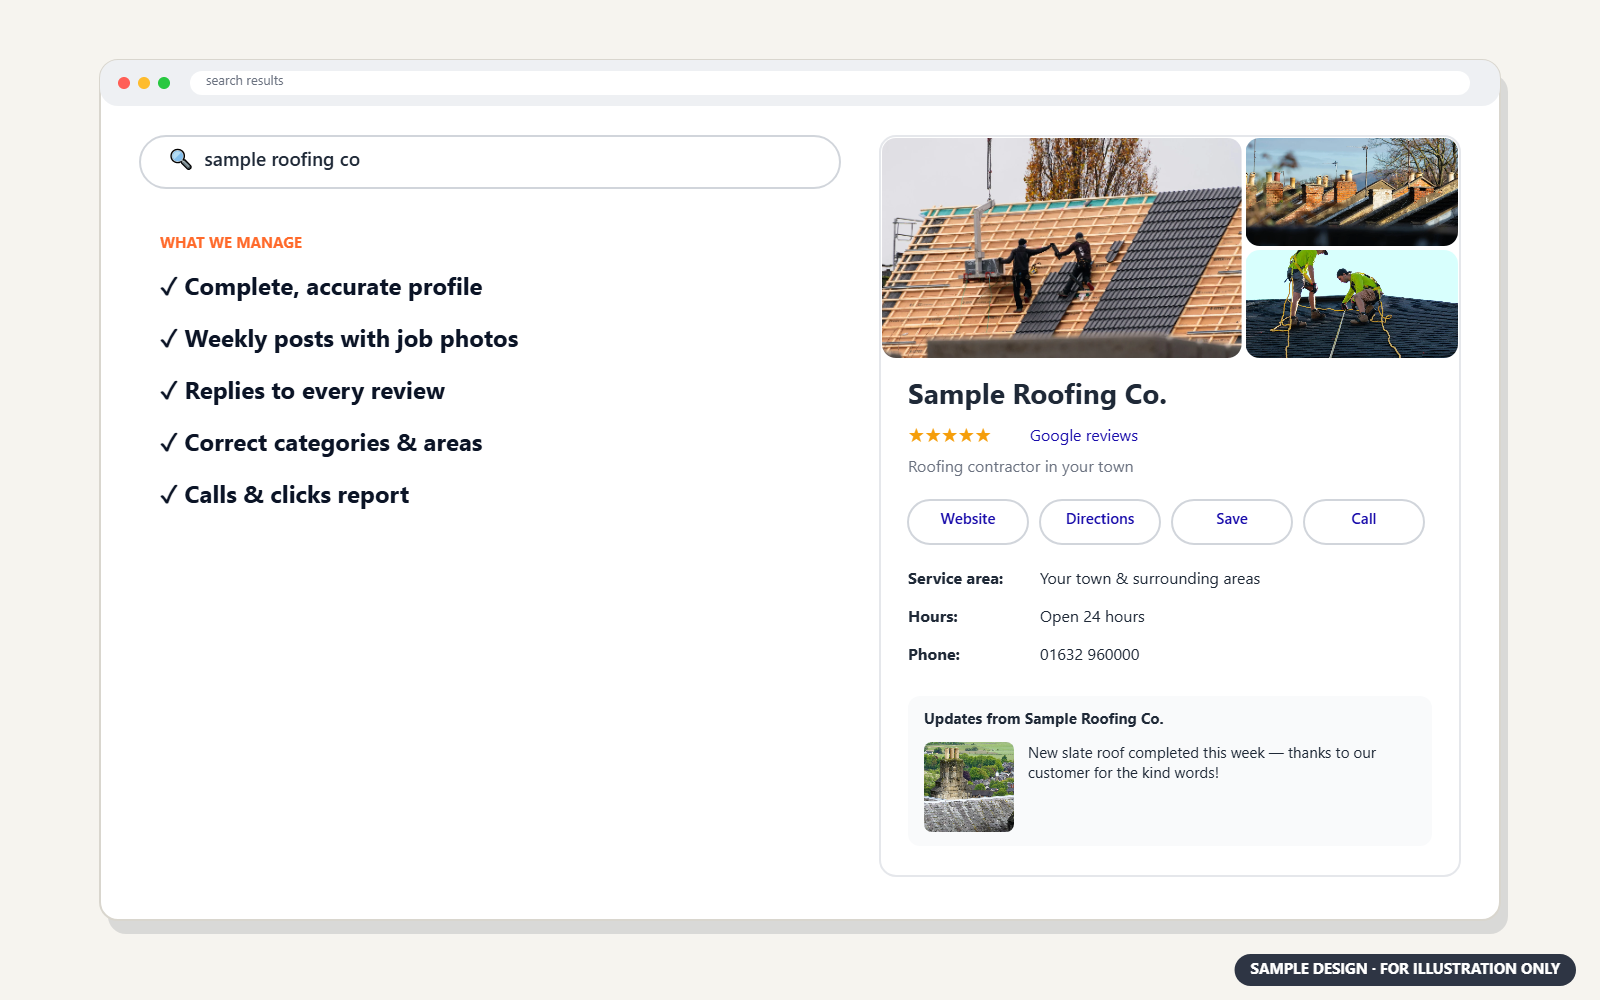Click the 'search results' address bar
Screen dimensions: 1600x1000
coord(830,82)
